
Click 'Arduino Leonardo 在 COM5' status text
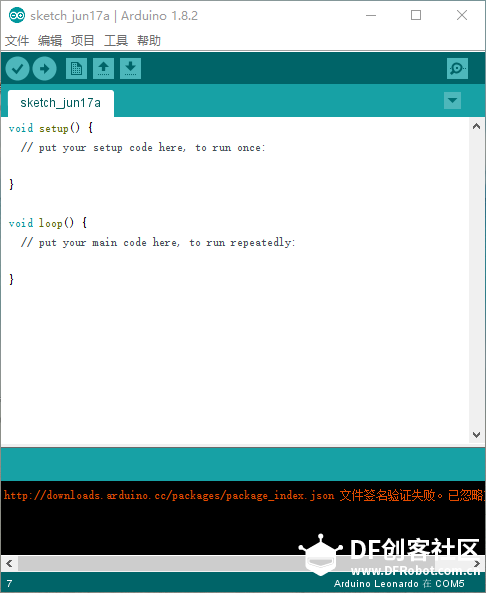pyautogui.click(x=399, y=584)
